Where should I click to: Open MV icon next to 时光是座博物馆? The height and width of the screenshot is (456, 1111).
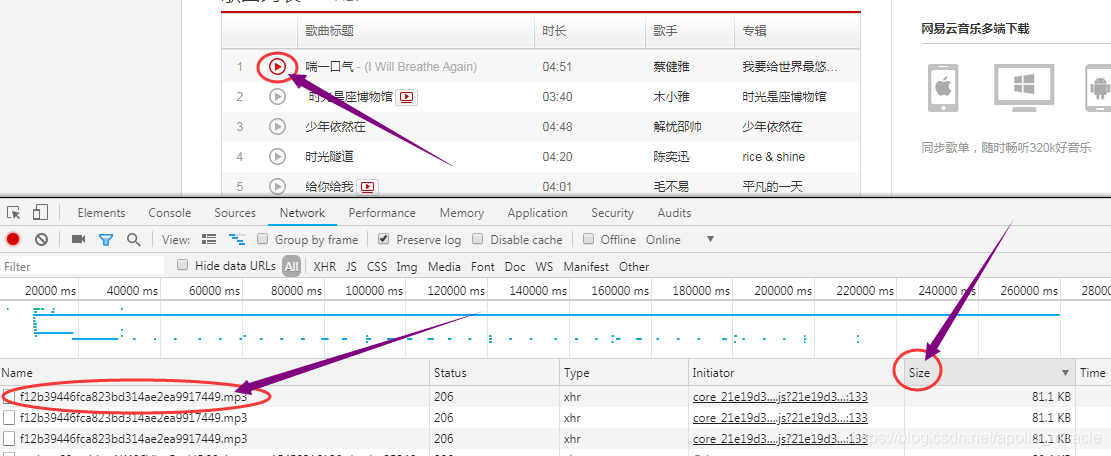coord(407,97)
